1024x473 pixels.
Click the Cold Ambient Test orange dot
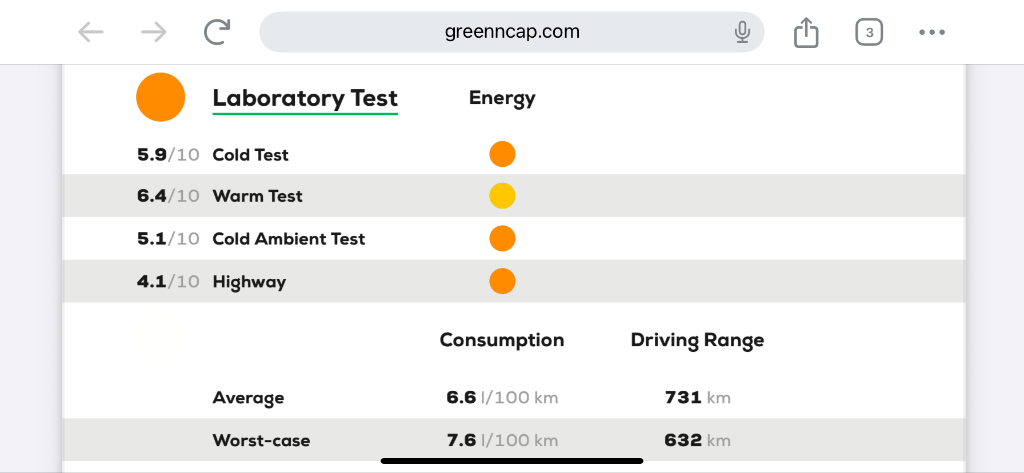502,238
